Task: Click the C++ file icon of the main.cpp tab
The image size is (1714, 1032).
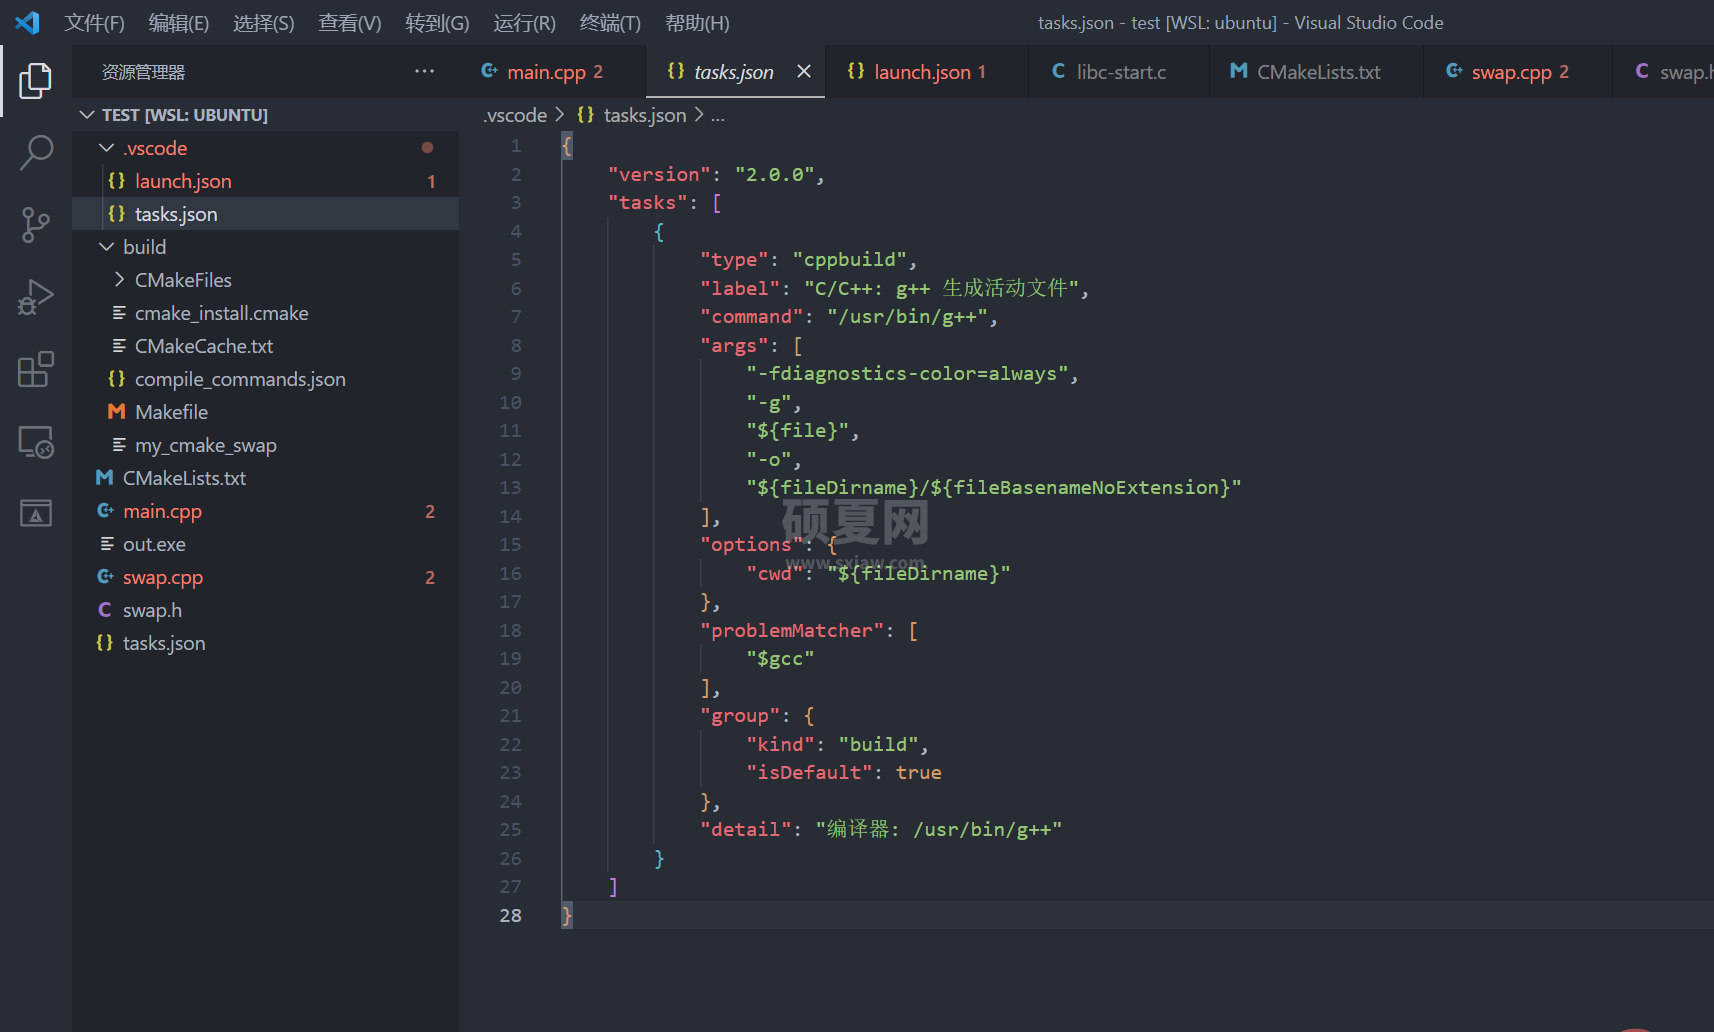Action: [x=489, y=71]
